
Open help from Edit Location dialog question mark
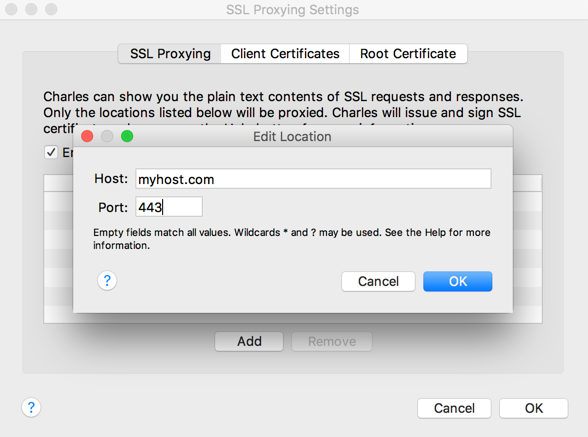(107, 281)
